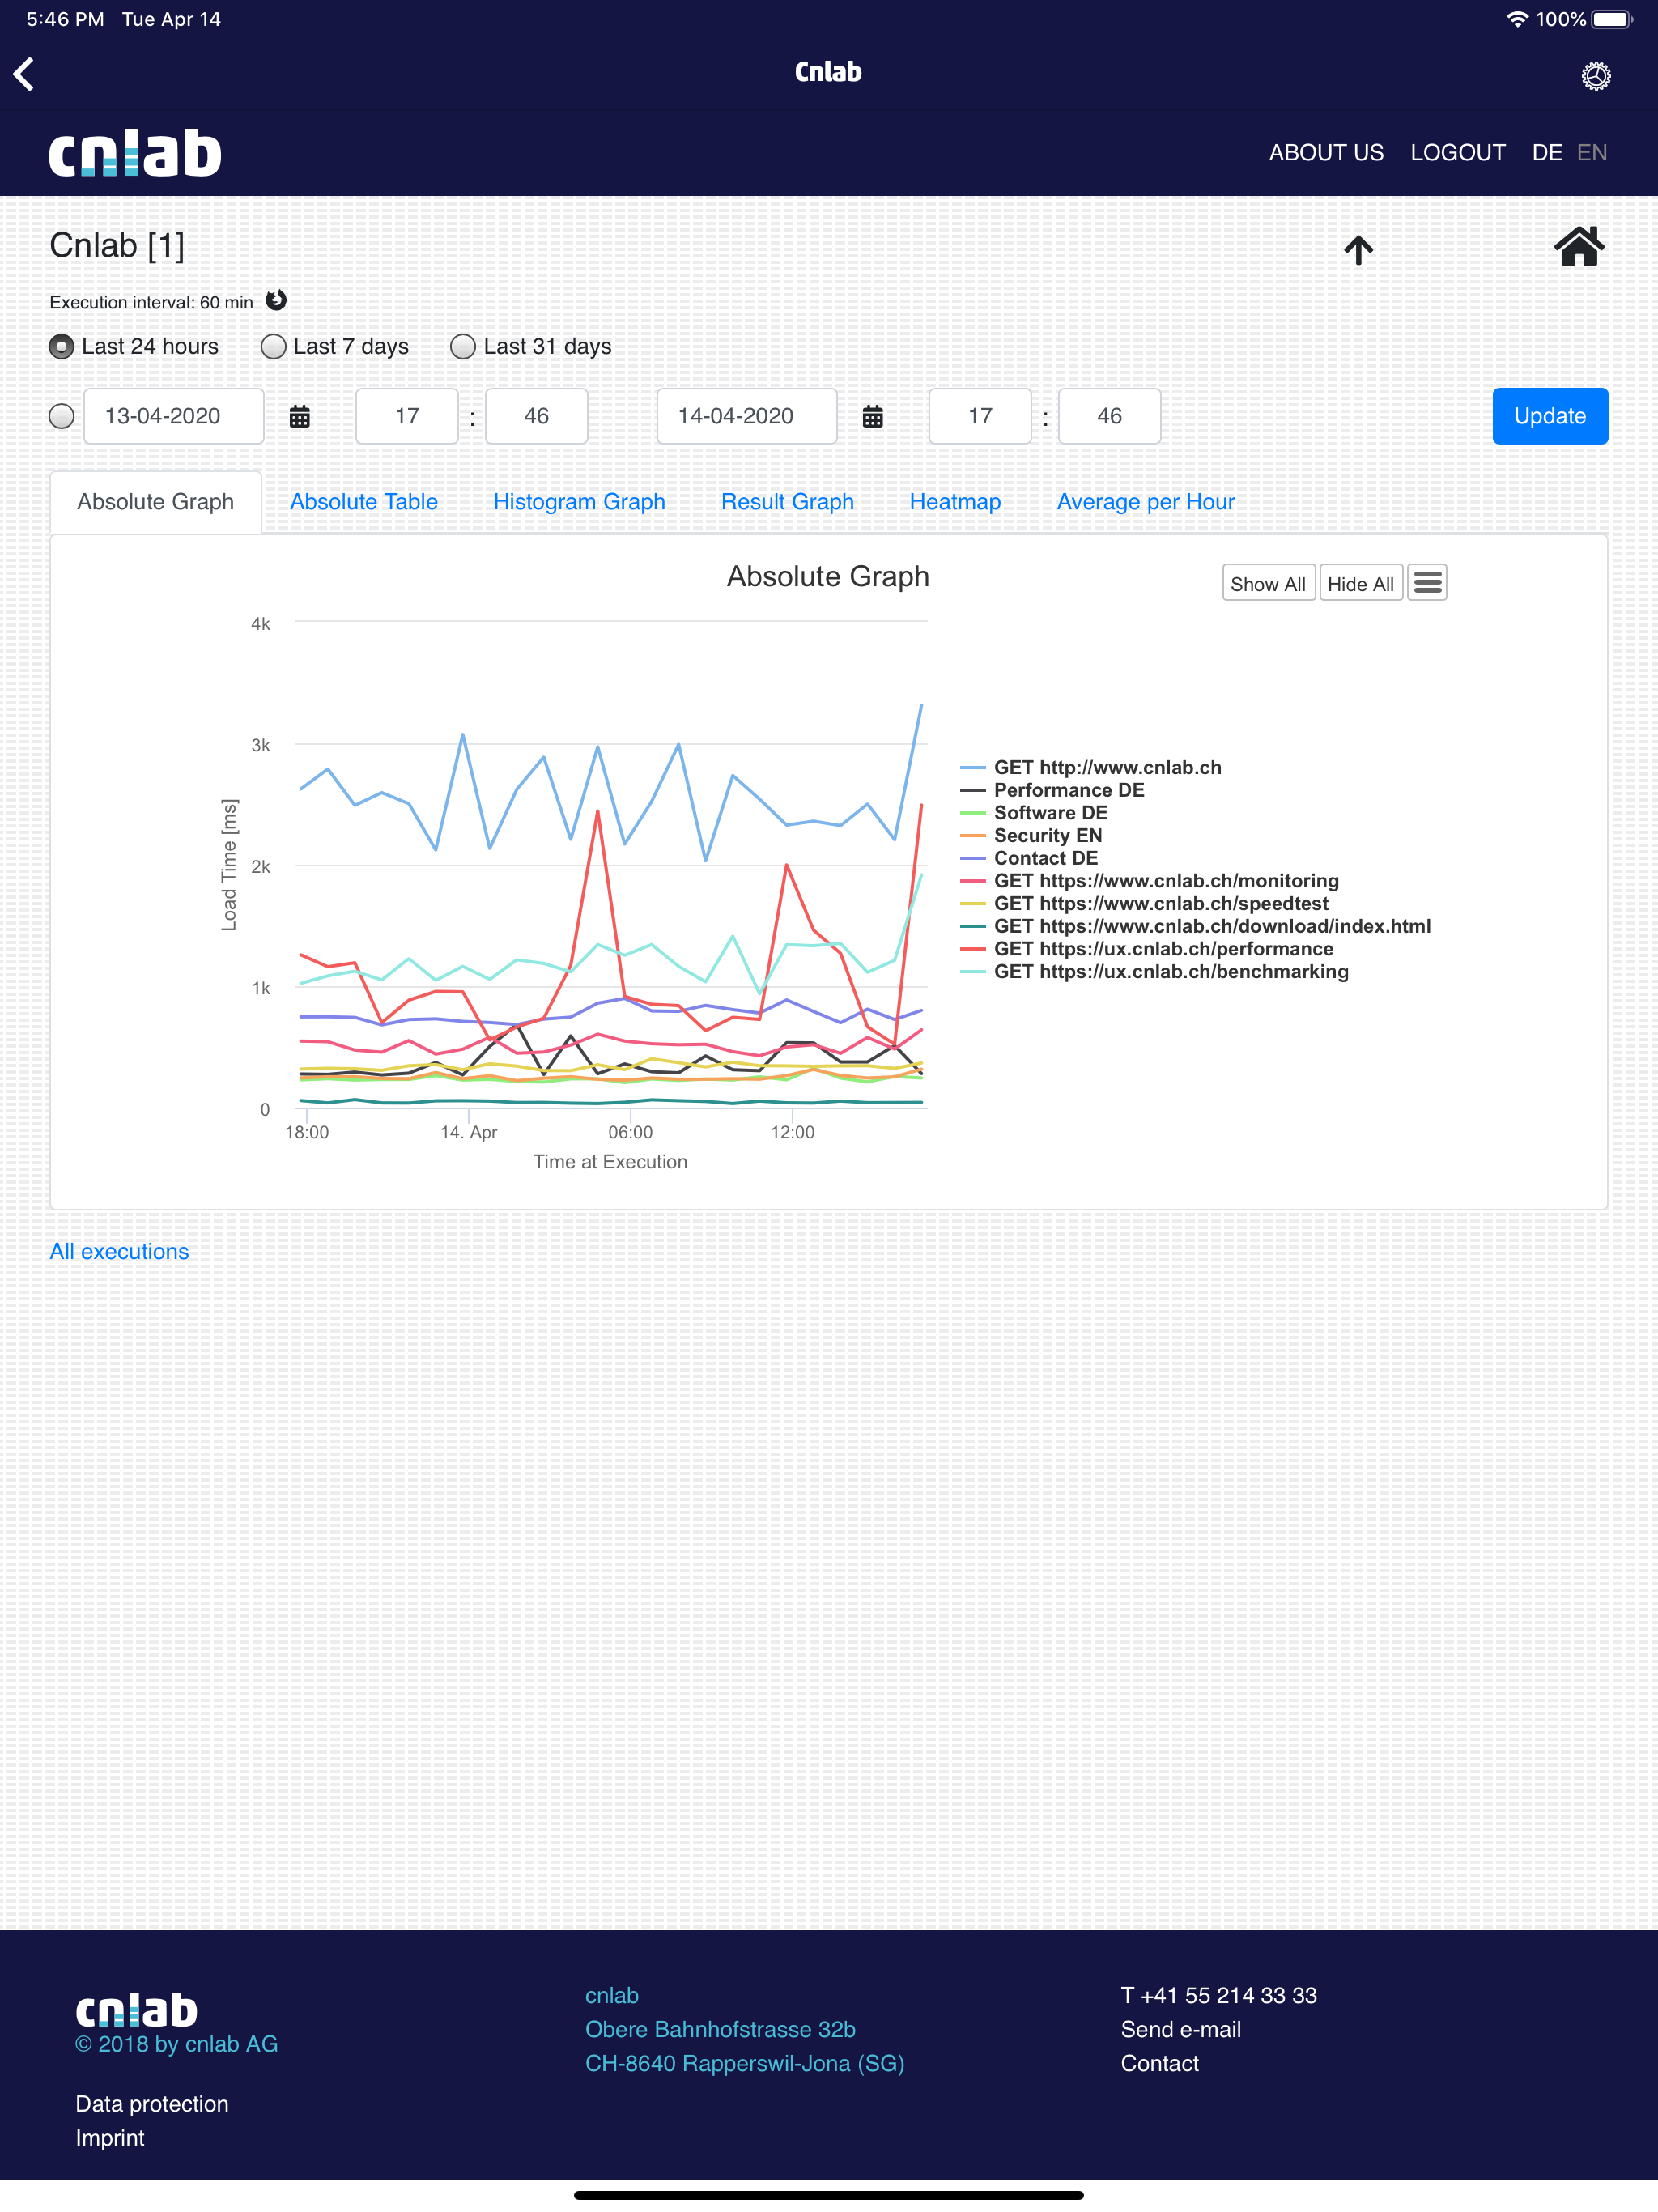Open the All executions link

119,1251
